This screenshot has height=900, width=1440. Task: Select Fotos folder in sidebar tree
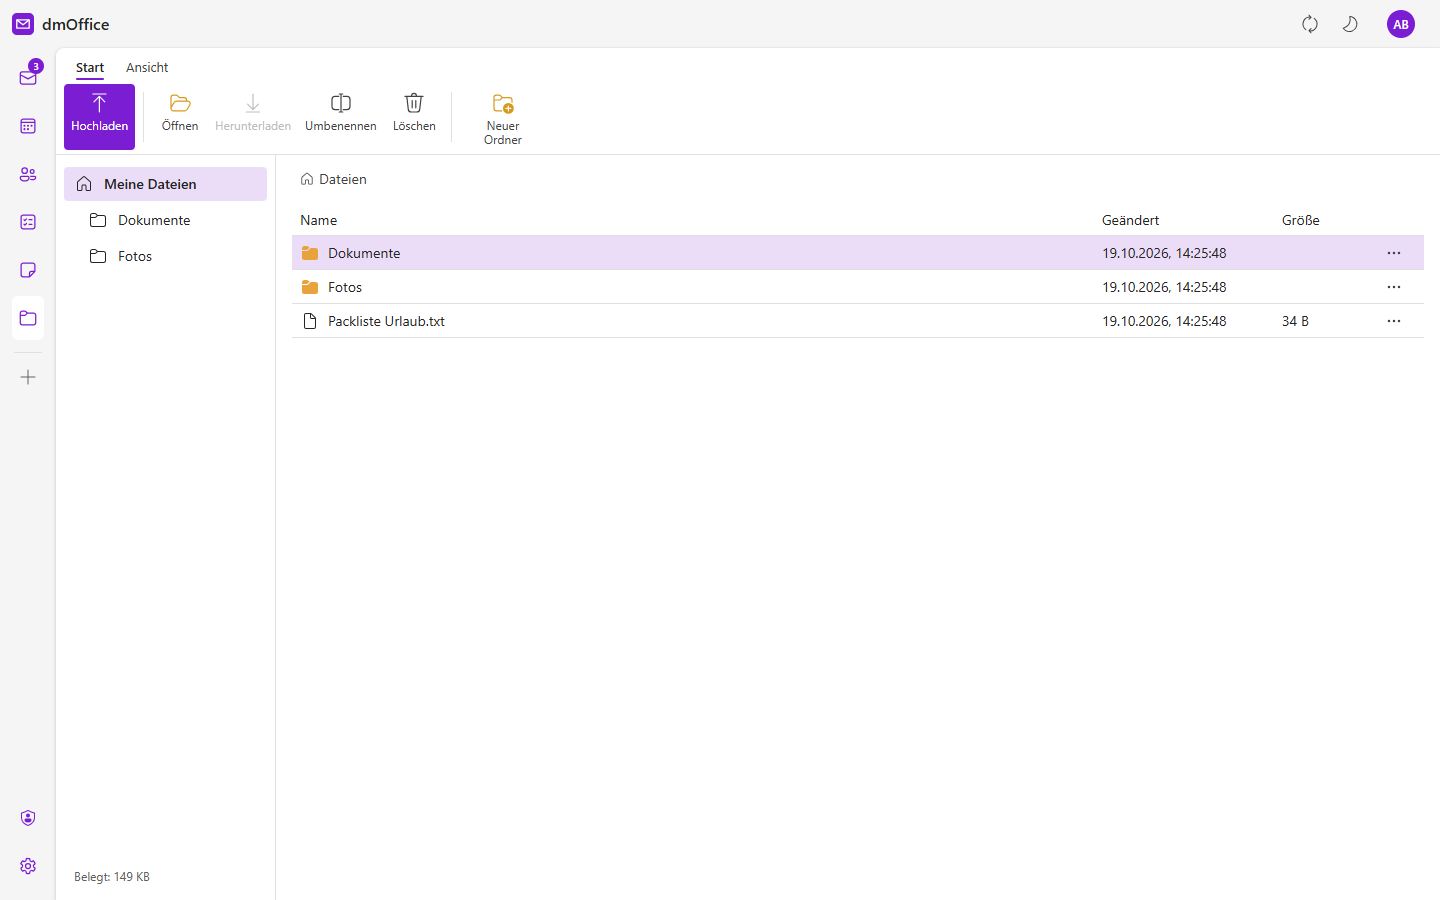165,256
